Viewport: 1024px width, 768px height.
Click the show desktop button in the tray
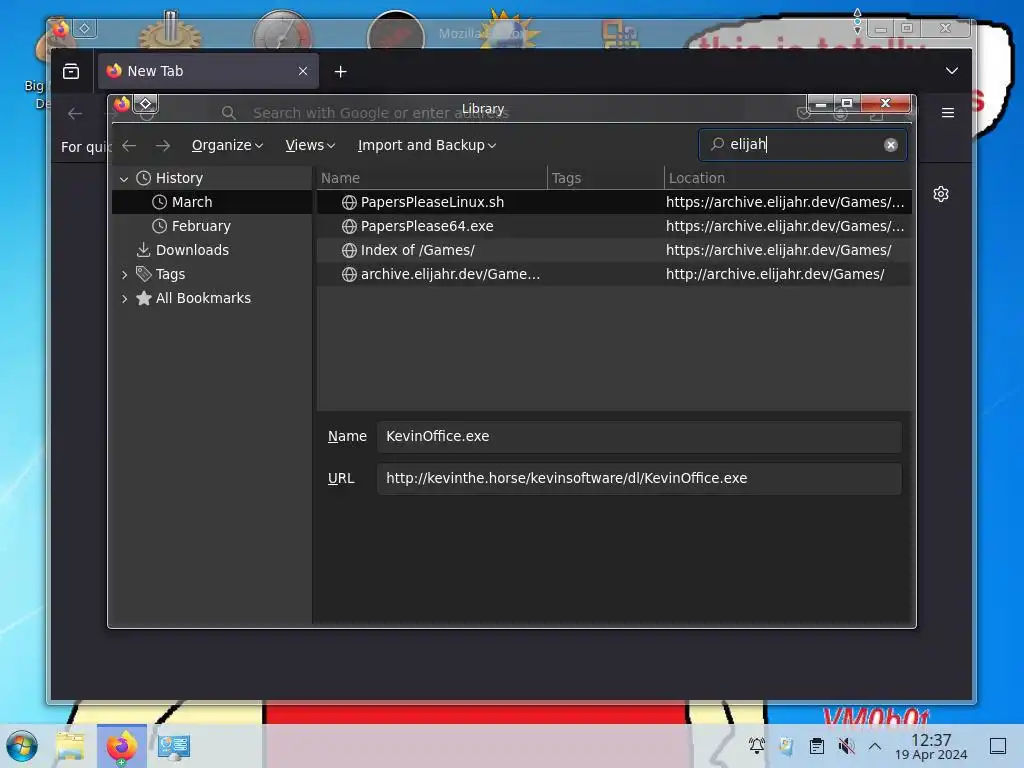pyautogui.click(x=998, y=746)
